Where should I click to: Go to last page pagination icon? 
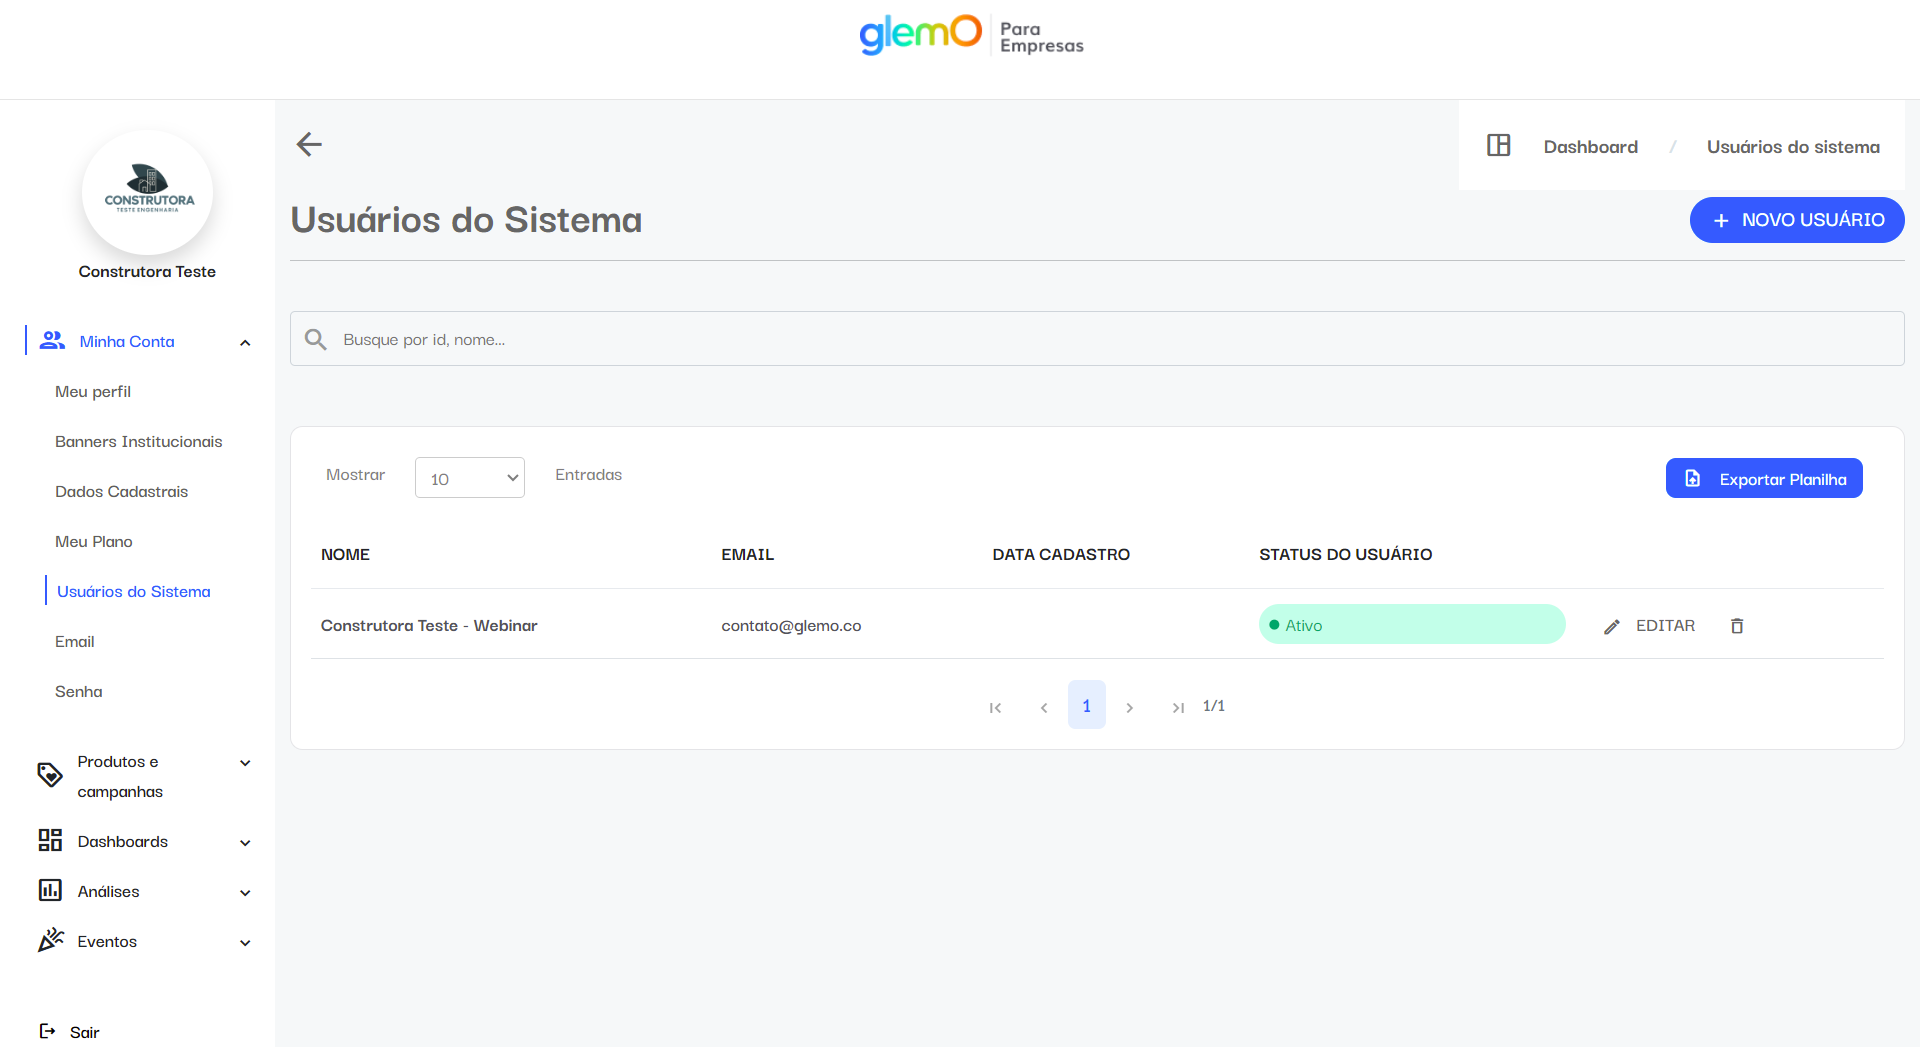[x=1178, y=707]
